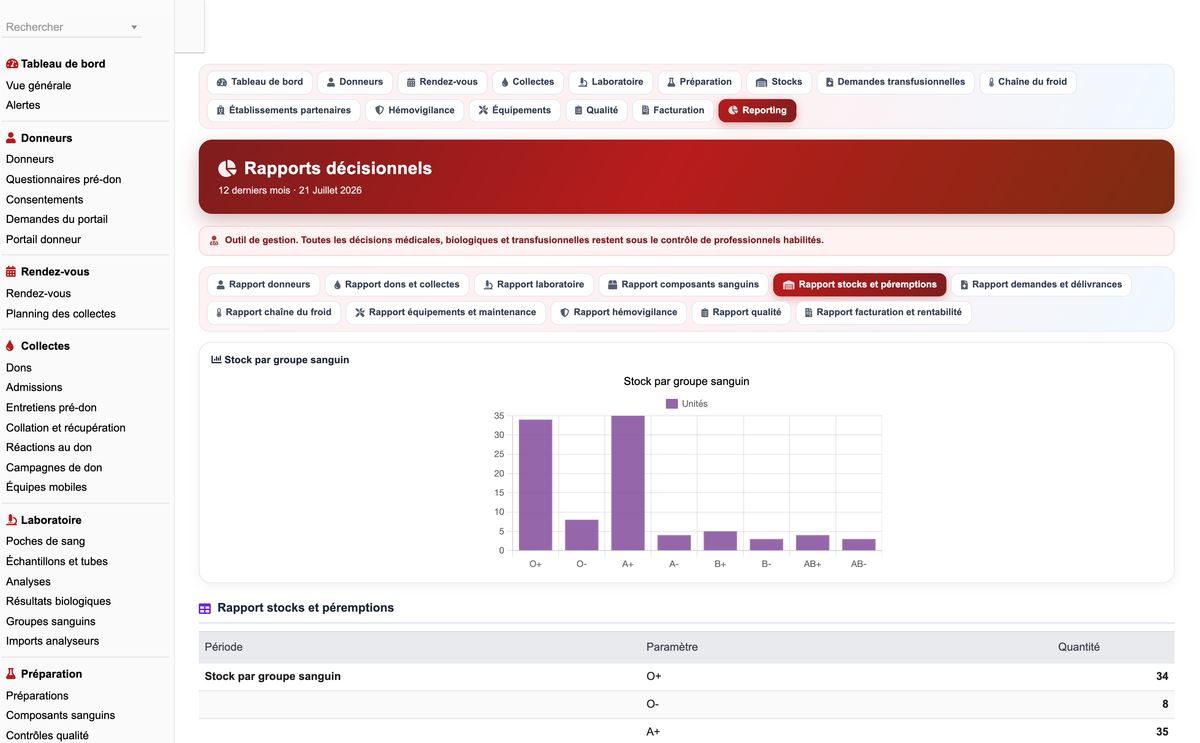Open Planning des collectes in sidebar
Image resolution: width=1200 pixels, height=743 pixels.
[x=61, y=314]
